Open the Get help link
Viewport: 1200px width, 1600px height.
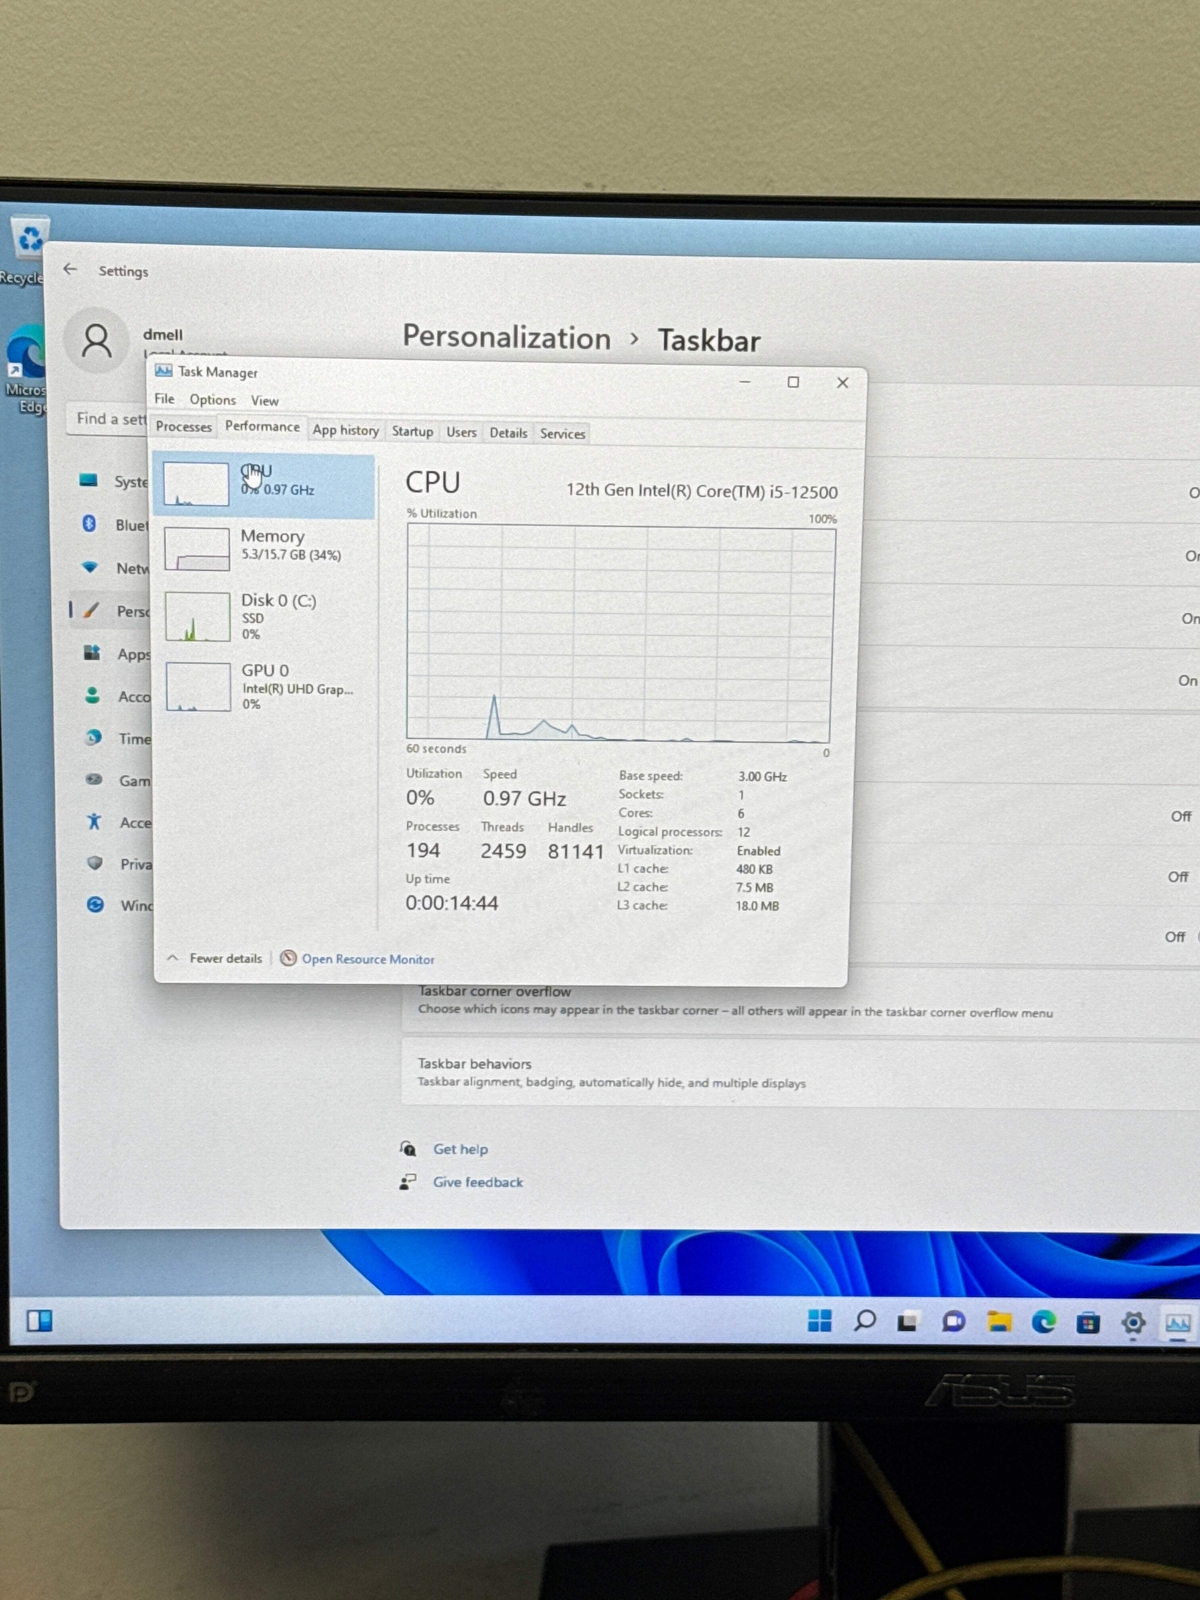pyautogui.click(x=460, y=1149)
